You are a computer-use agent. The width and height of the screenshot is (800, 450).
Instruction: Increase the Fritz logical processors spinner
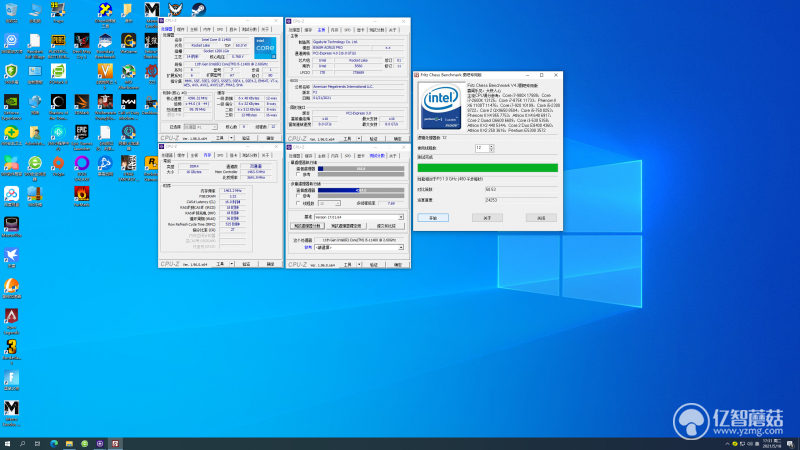point(491,146)
